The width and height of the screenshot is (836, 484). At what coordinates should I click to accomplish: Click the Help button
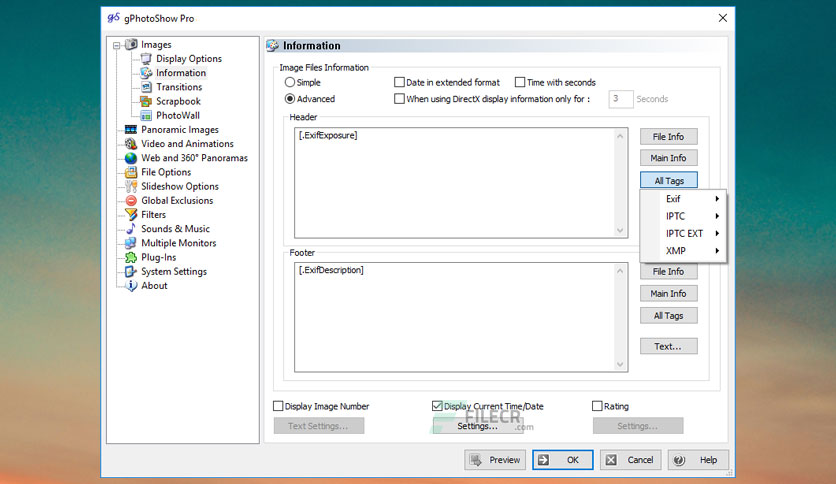point(698,459)
